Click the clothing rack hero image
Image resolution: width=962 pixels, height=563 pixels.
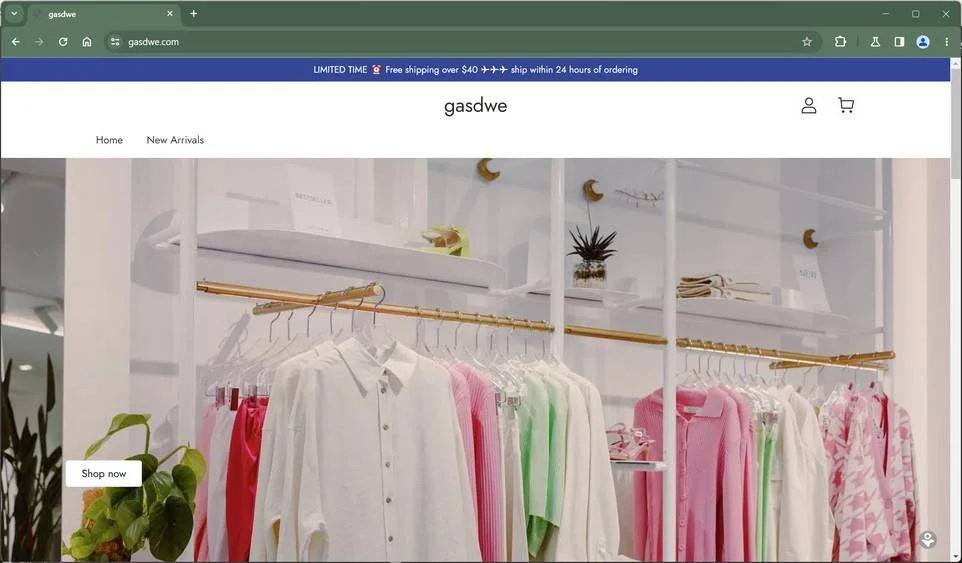pos(475,359)
